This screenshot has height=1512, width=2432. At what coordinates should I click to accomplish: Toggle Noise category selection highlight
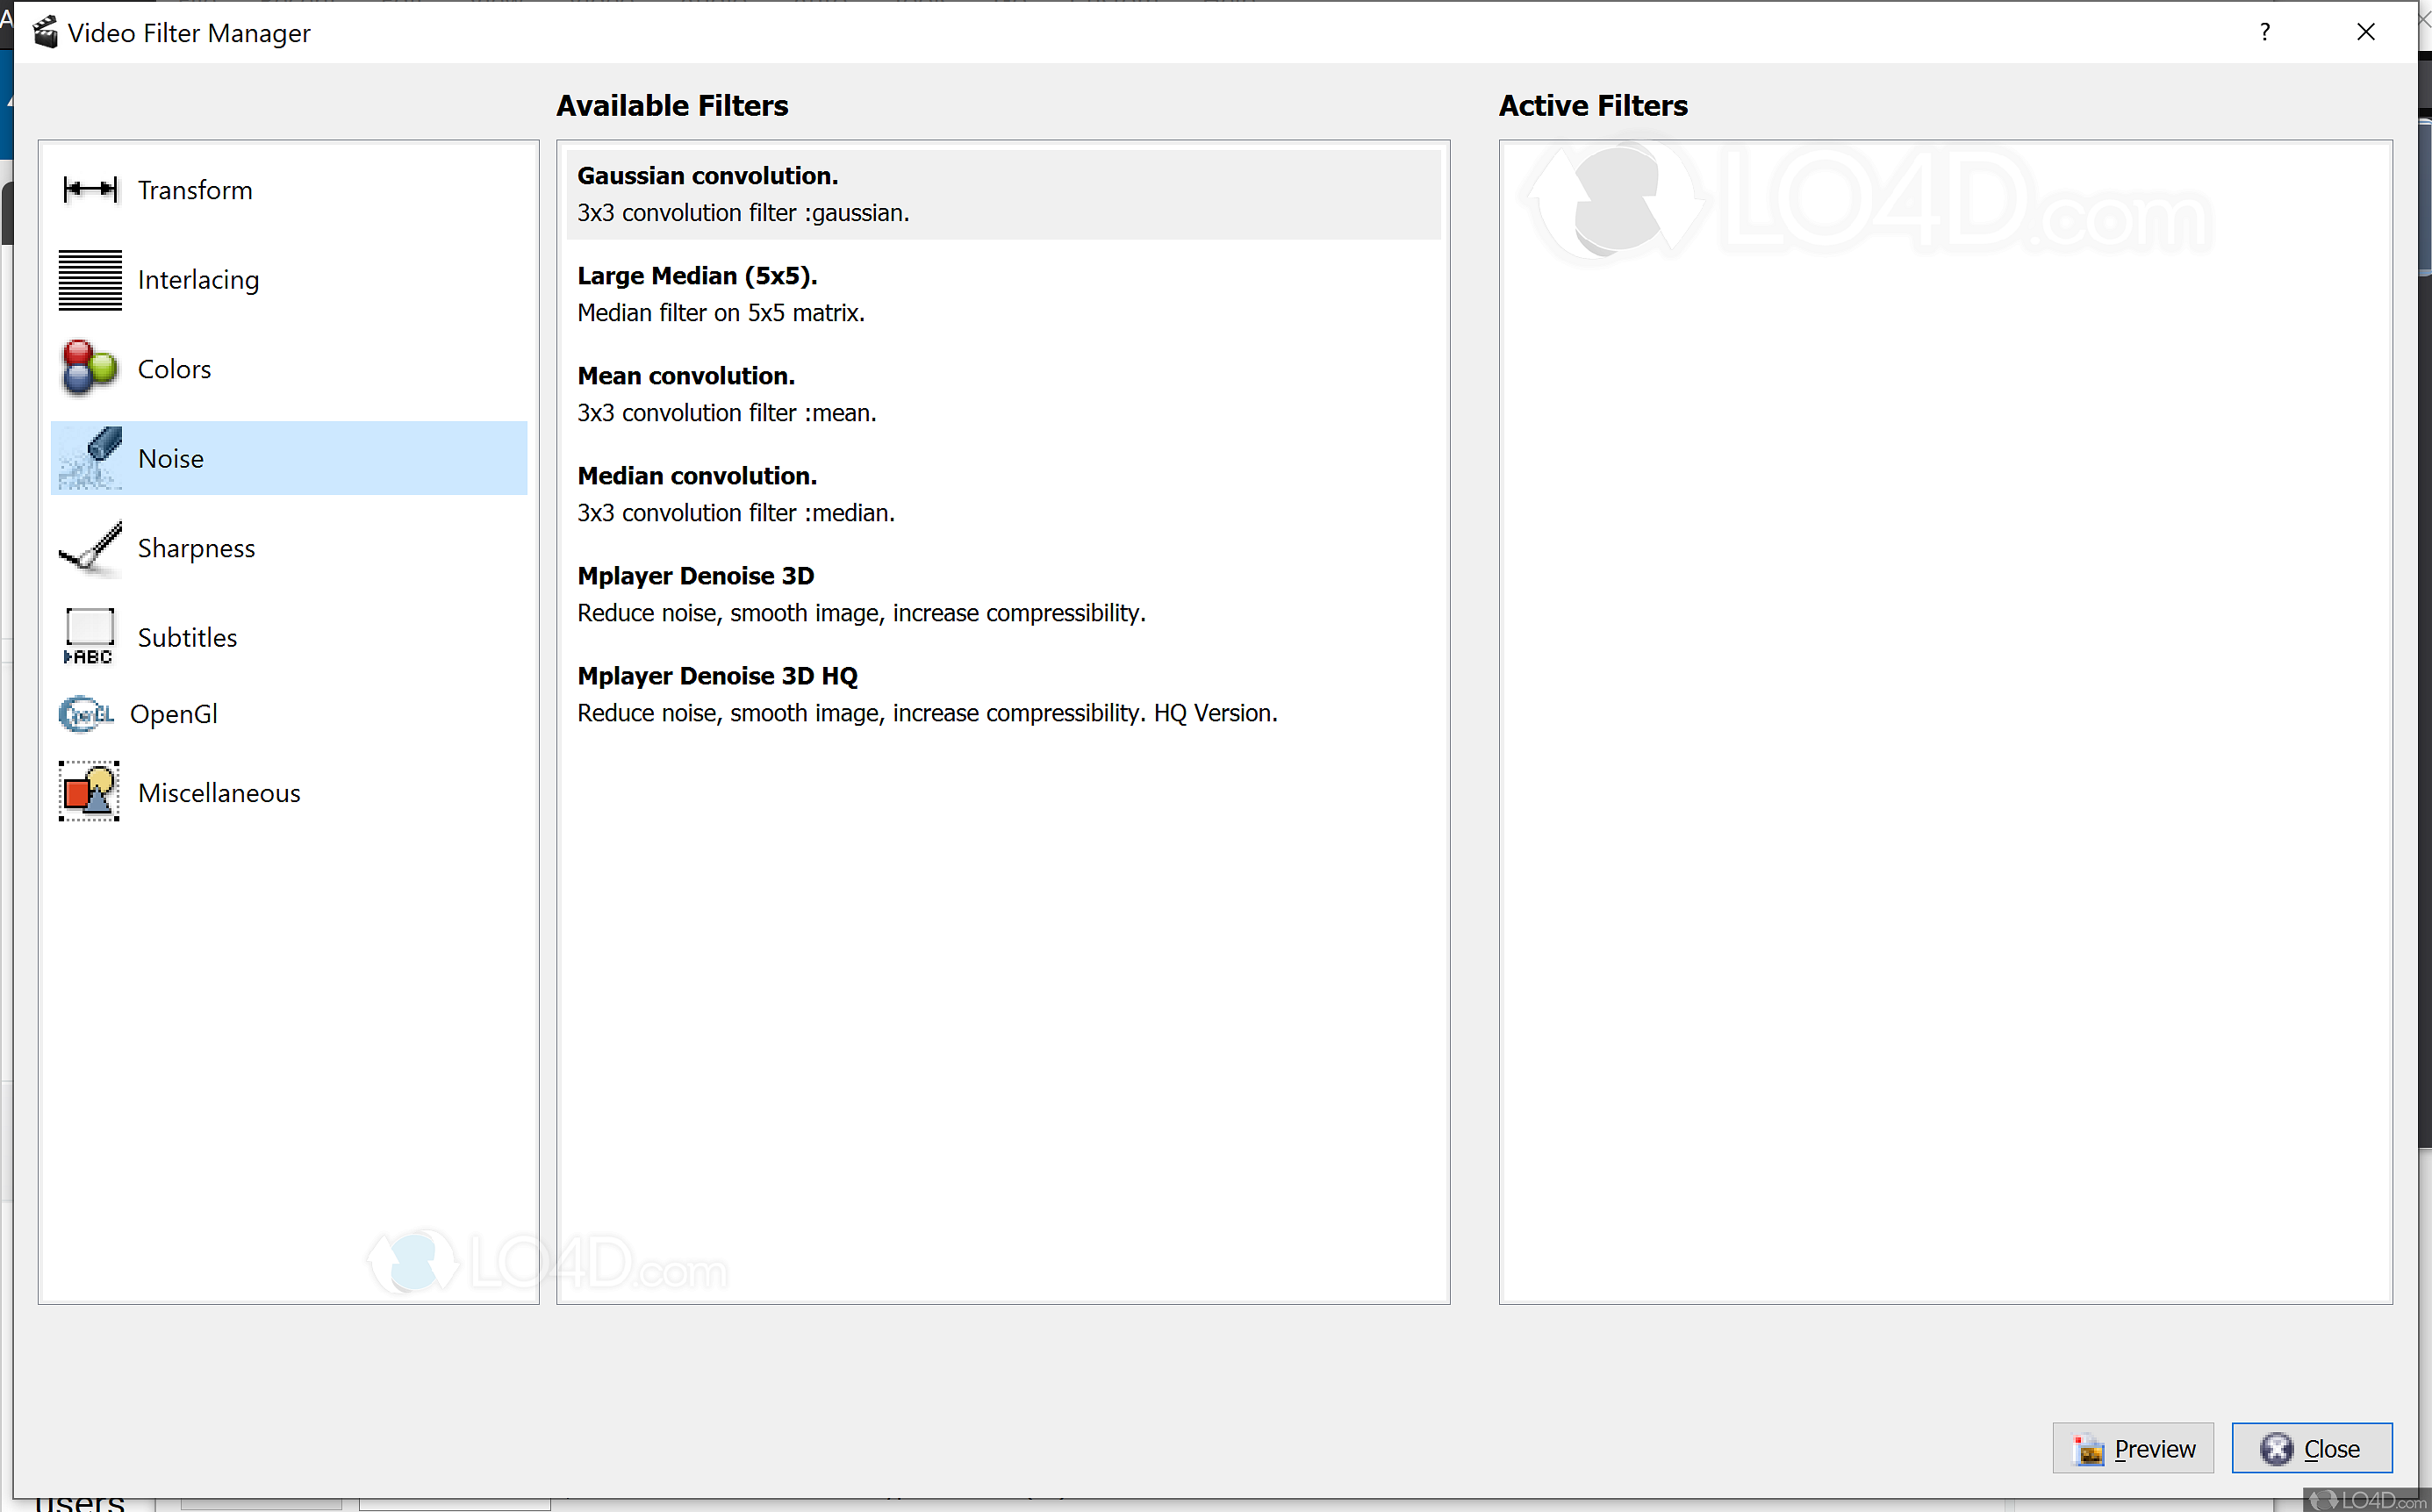pos(286,458)
